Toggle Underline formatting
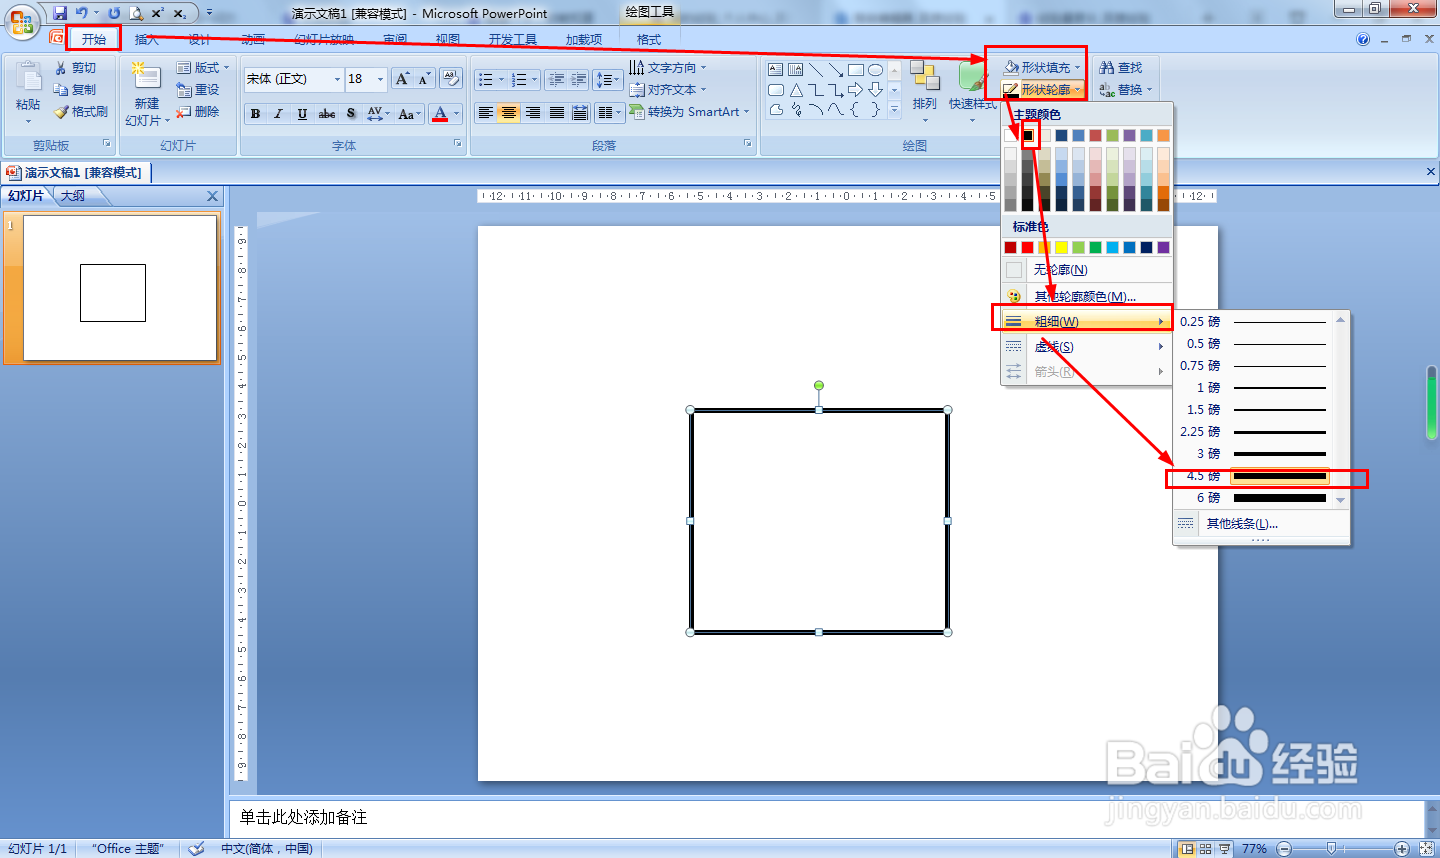Image resolution: width=1440 pixels, height=858 pixels. [302, 114]
